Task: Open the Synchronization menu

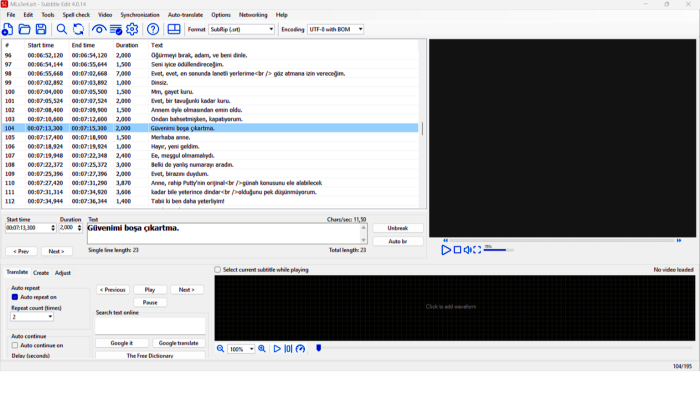Action: (x=140, y=15)
